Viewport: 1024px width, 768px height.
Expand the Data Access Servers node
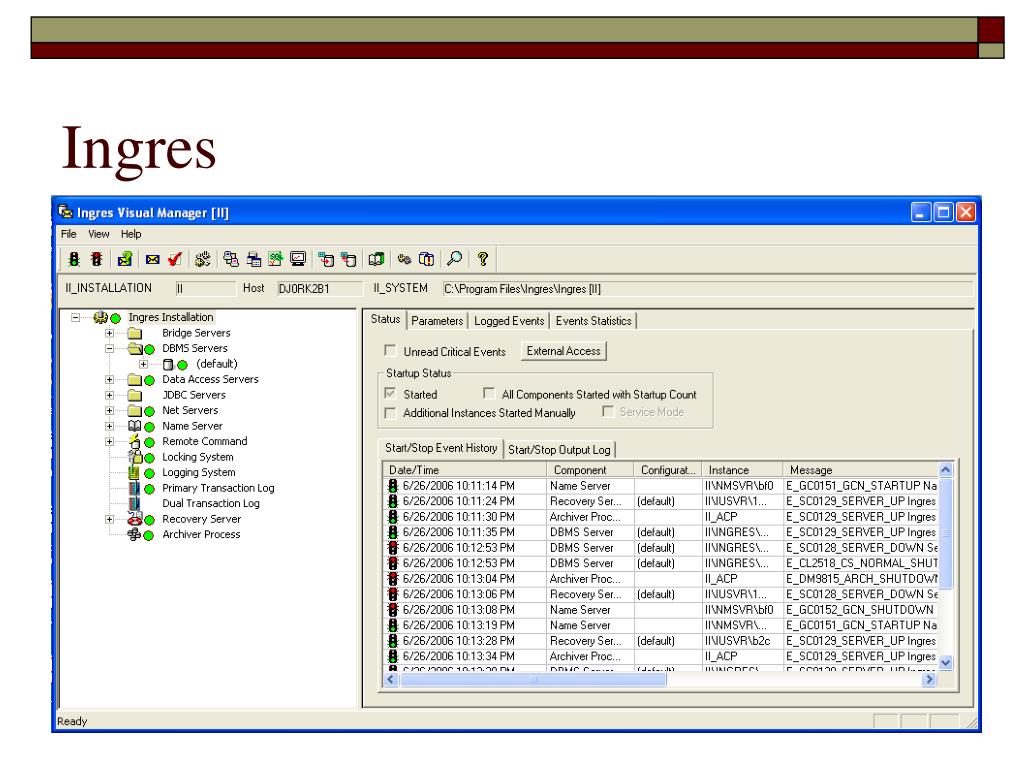pyautogui.click(x=110, y=379)
